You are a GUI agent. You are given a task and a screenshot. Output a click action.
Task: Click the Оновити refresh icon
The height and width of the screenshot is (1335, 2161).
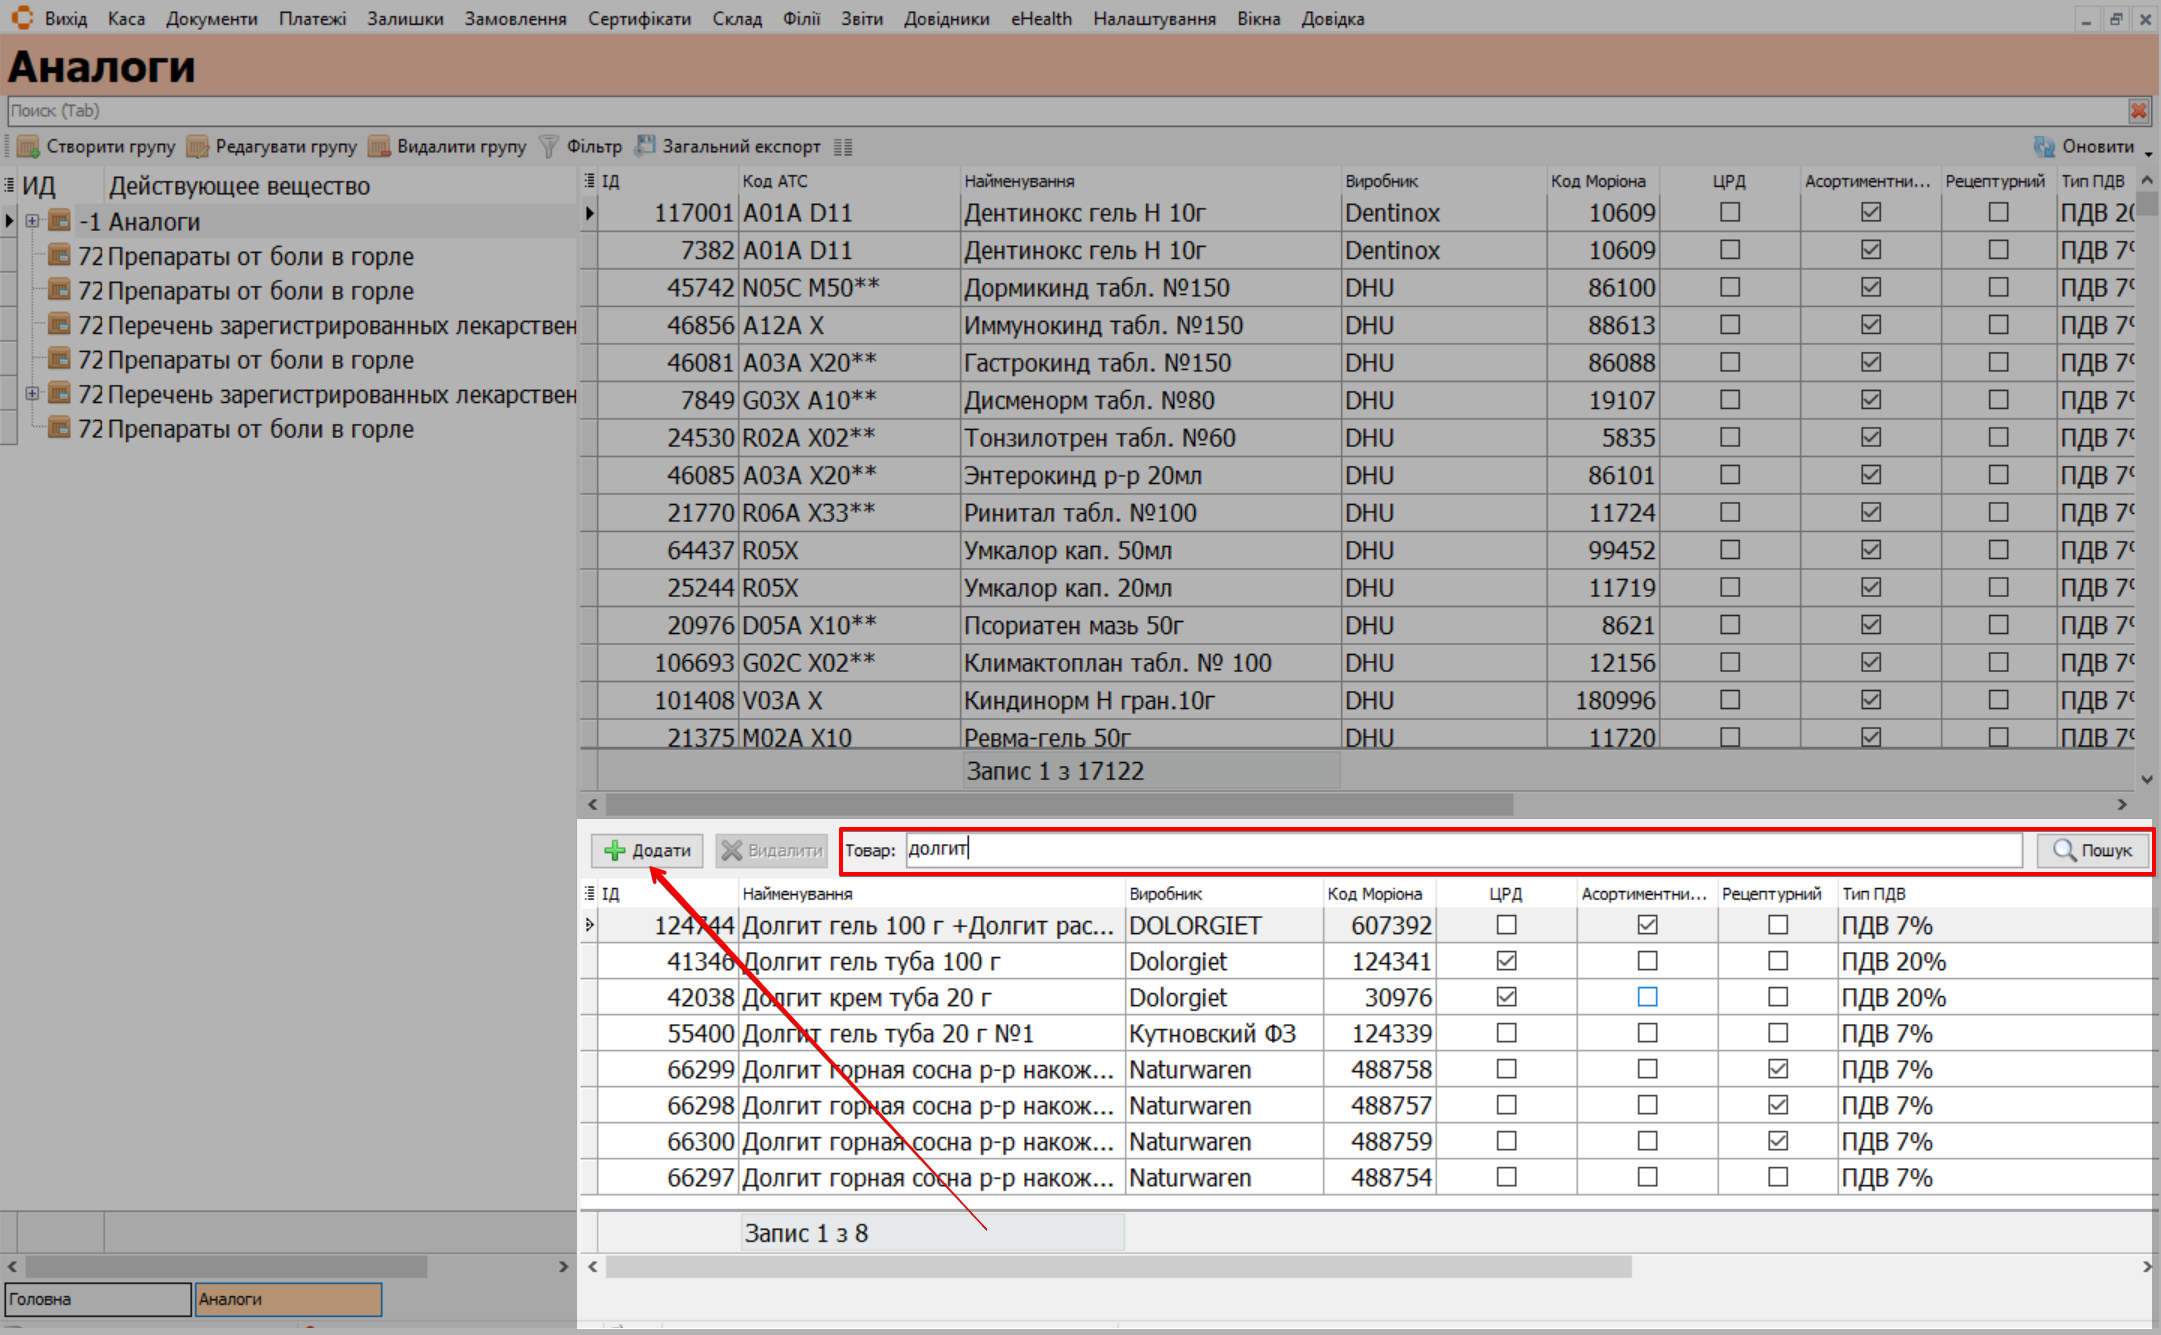coord(2044,147)
